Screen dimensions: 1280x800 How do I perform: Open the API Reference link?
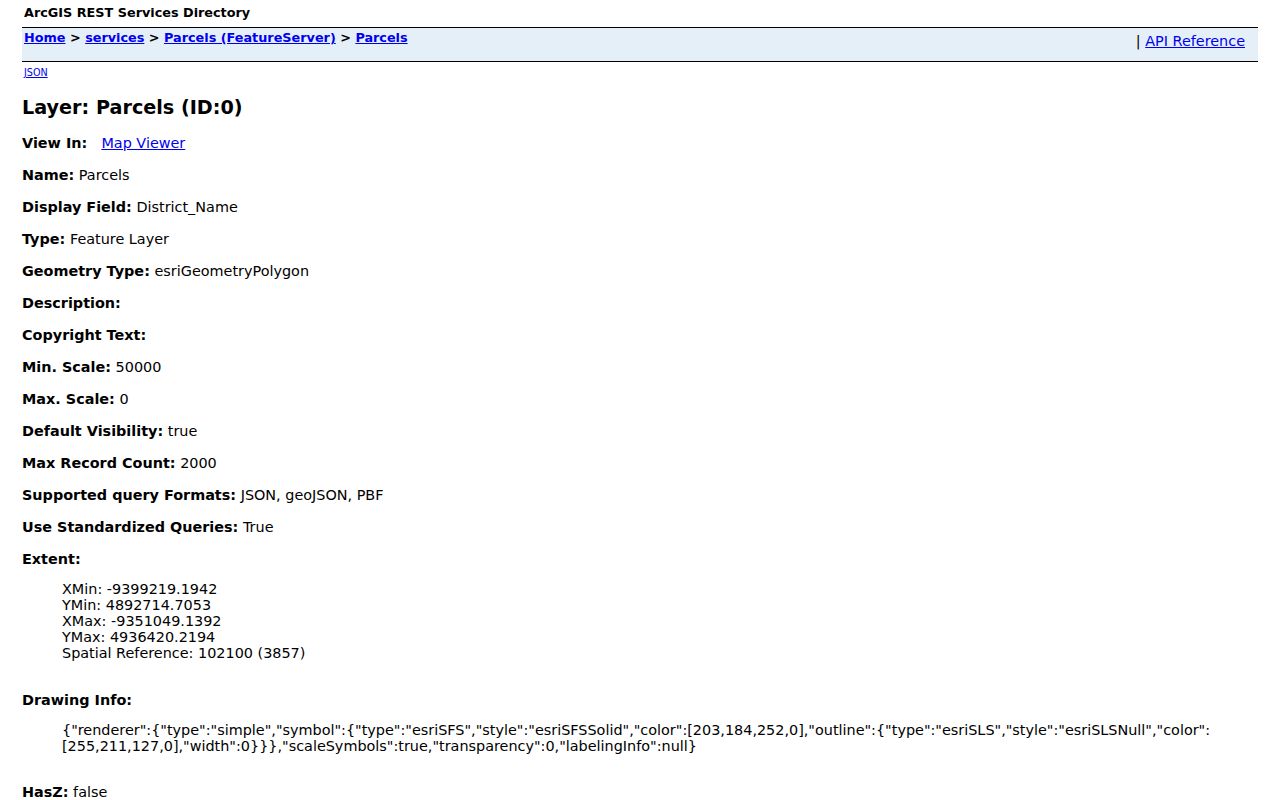click(x=1195, y=41)
